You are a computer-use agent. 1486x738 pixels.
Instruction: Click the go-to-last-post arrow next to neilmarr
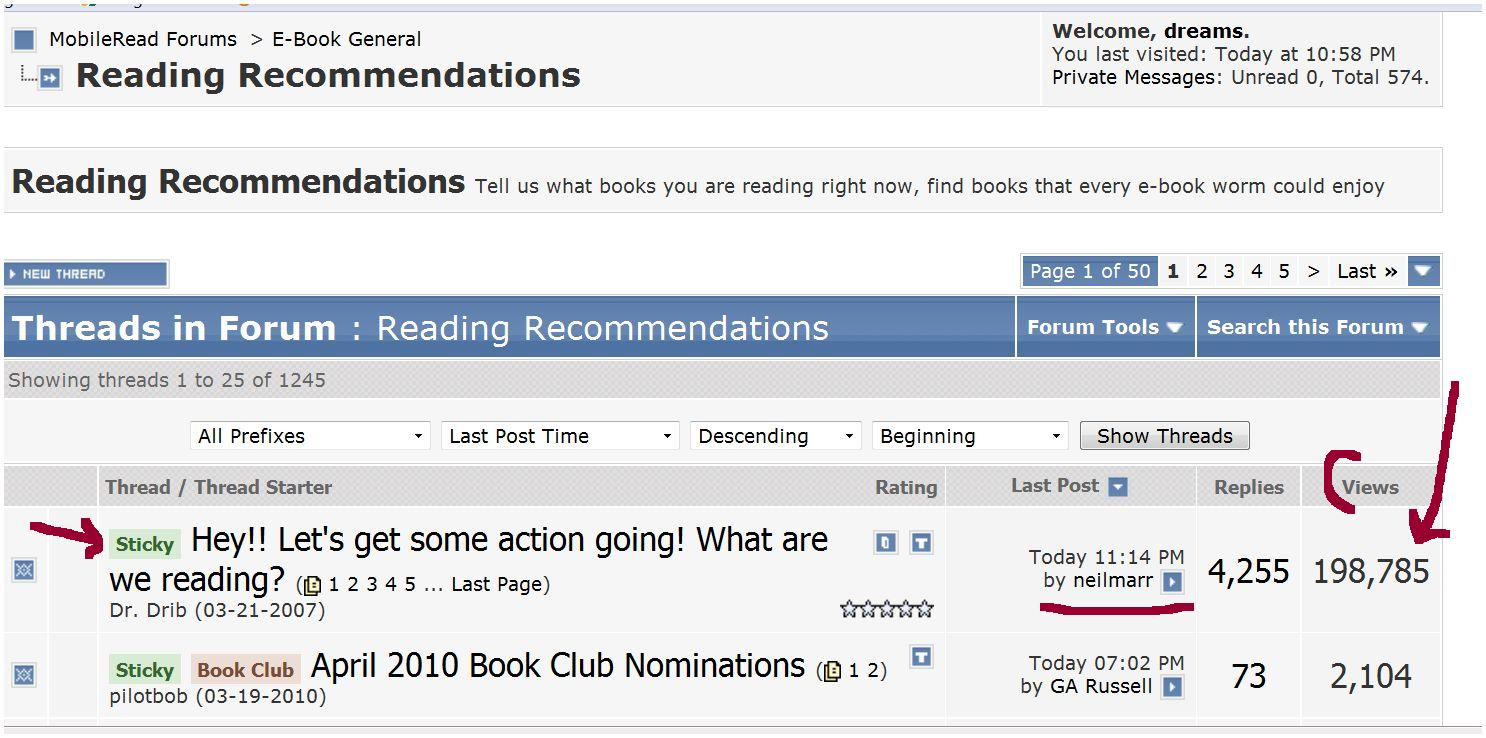point(1173,581)
